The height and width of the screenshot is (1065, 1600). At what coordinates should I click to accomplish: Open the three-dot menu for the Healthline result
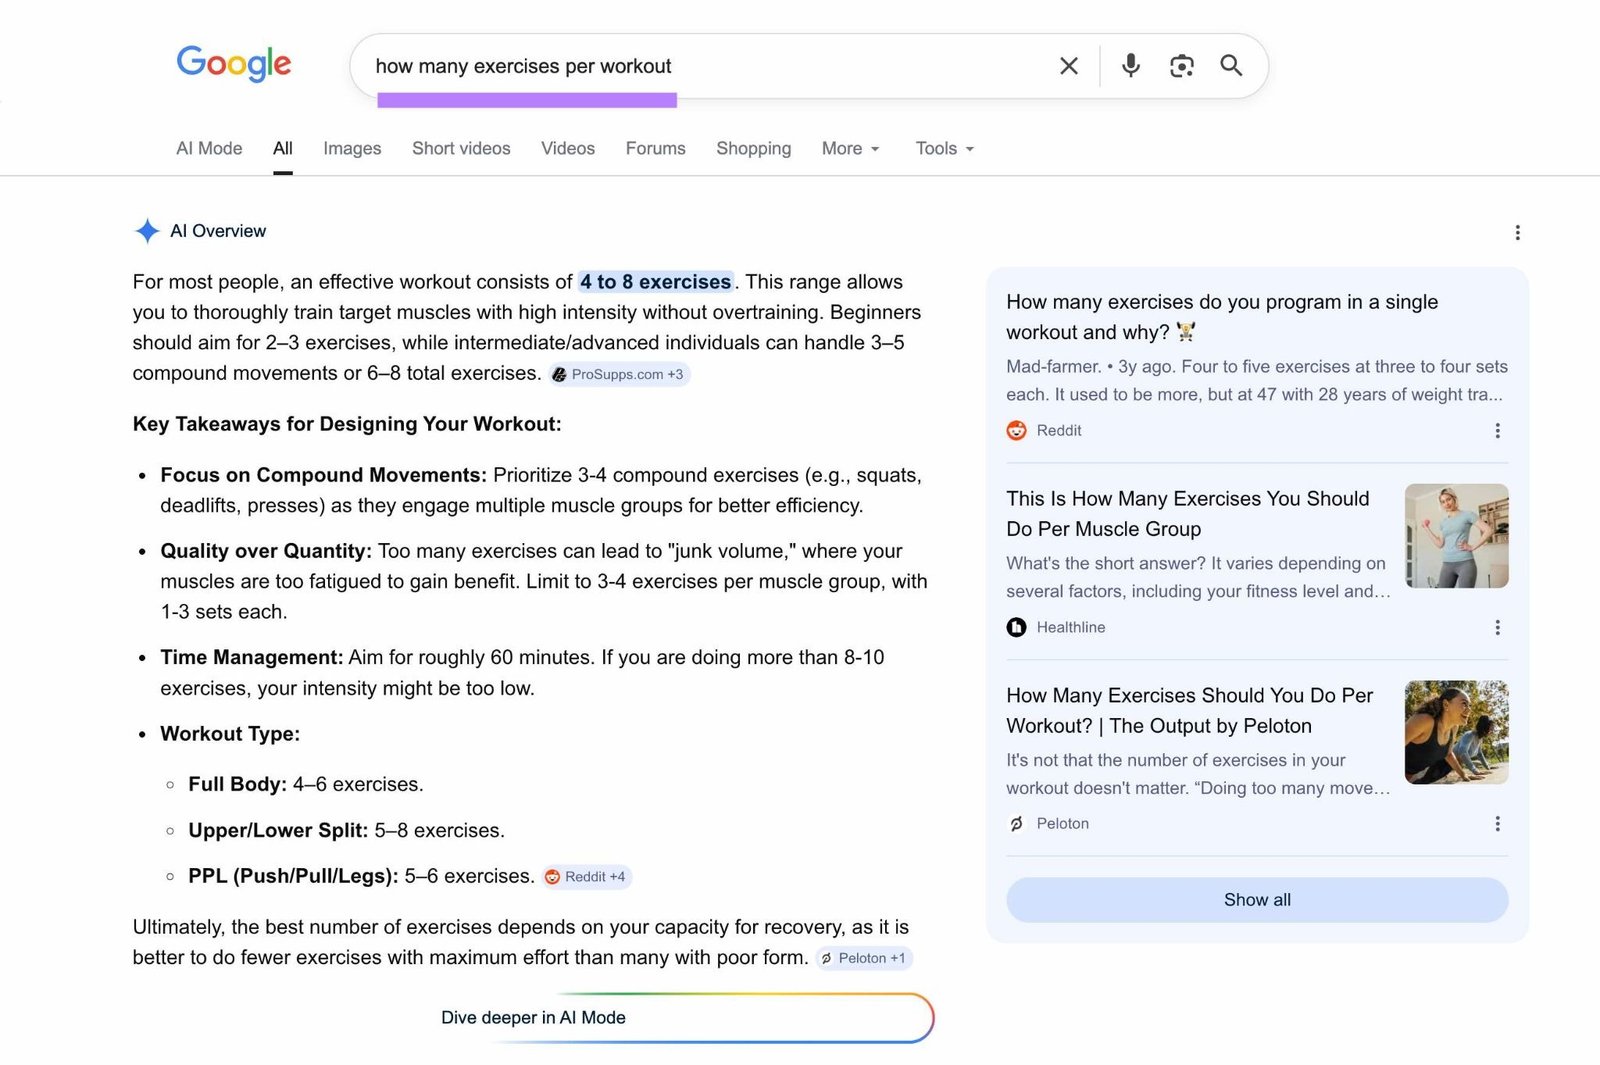pos(1497,627)
